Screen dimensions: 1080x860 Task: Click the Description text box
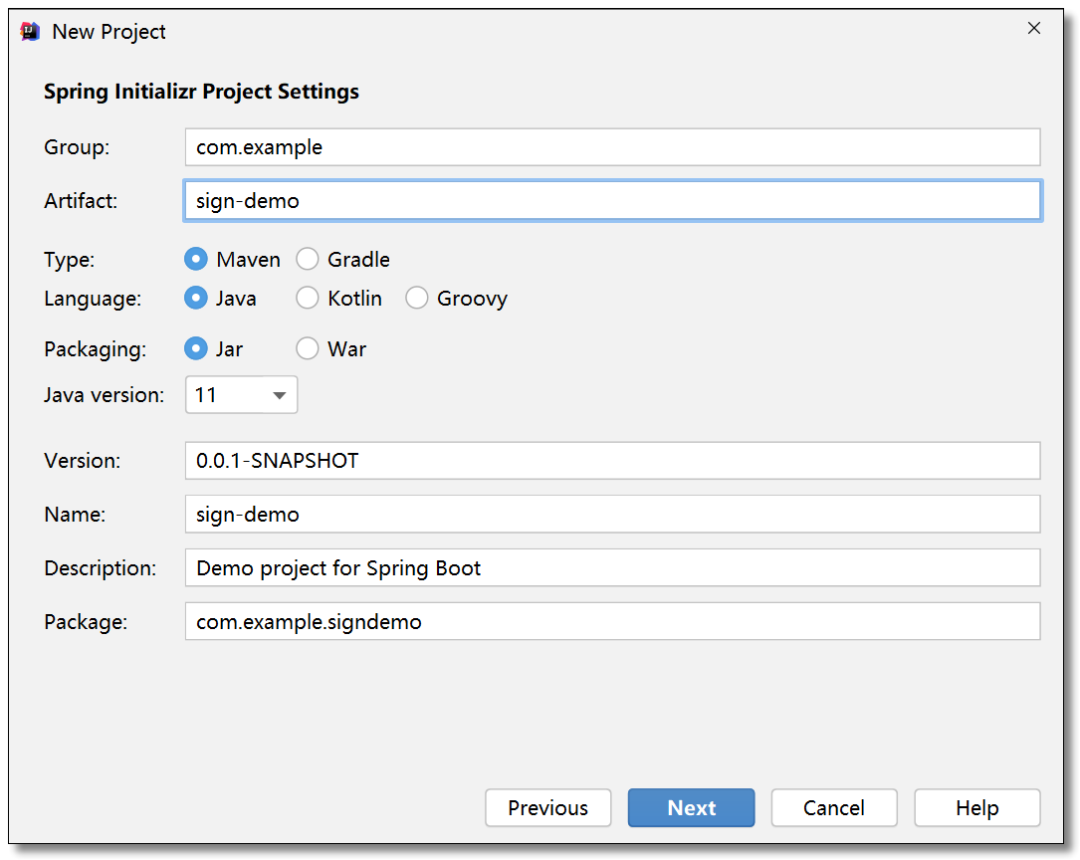coord(612,568)
